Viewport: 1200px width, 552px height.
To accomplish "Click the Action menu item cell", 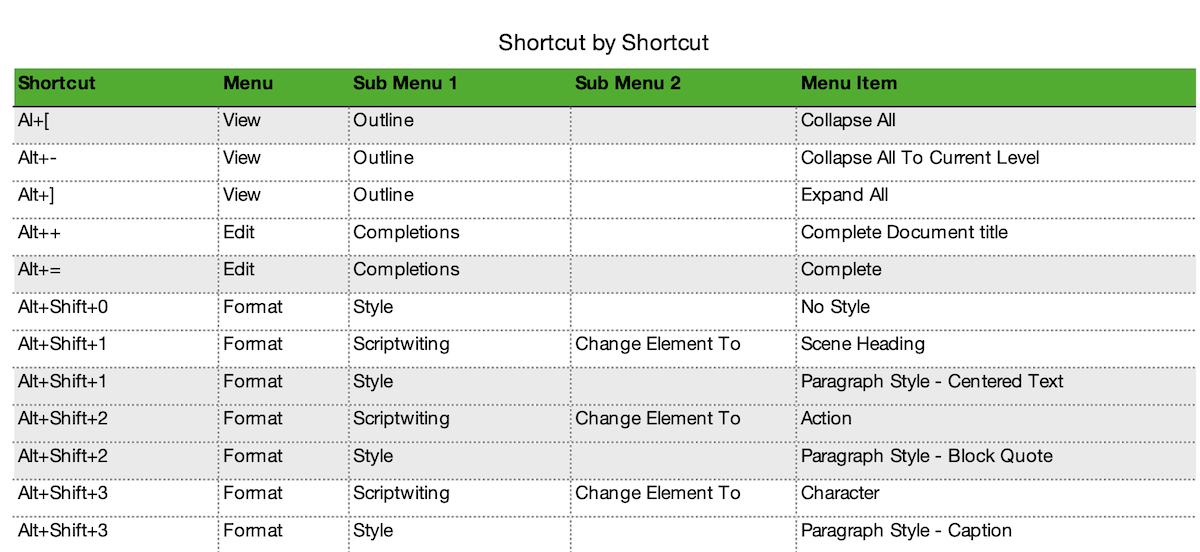I will [x=996, y=419].
